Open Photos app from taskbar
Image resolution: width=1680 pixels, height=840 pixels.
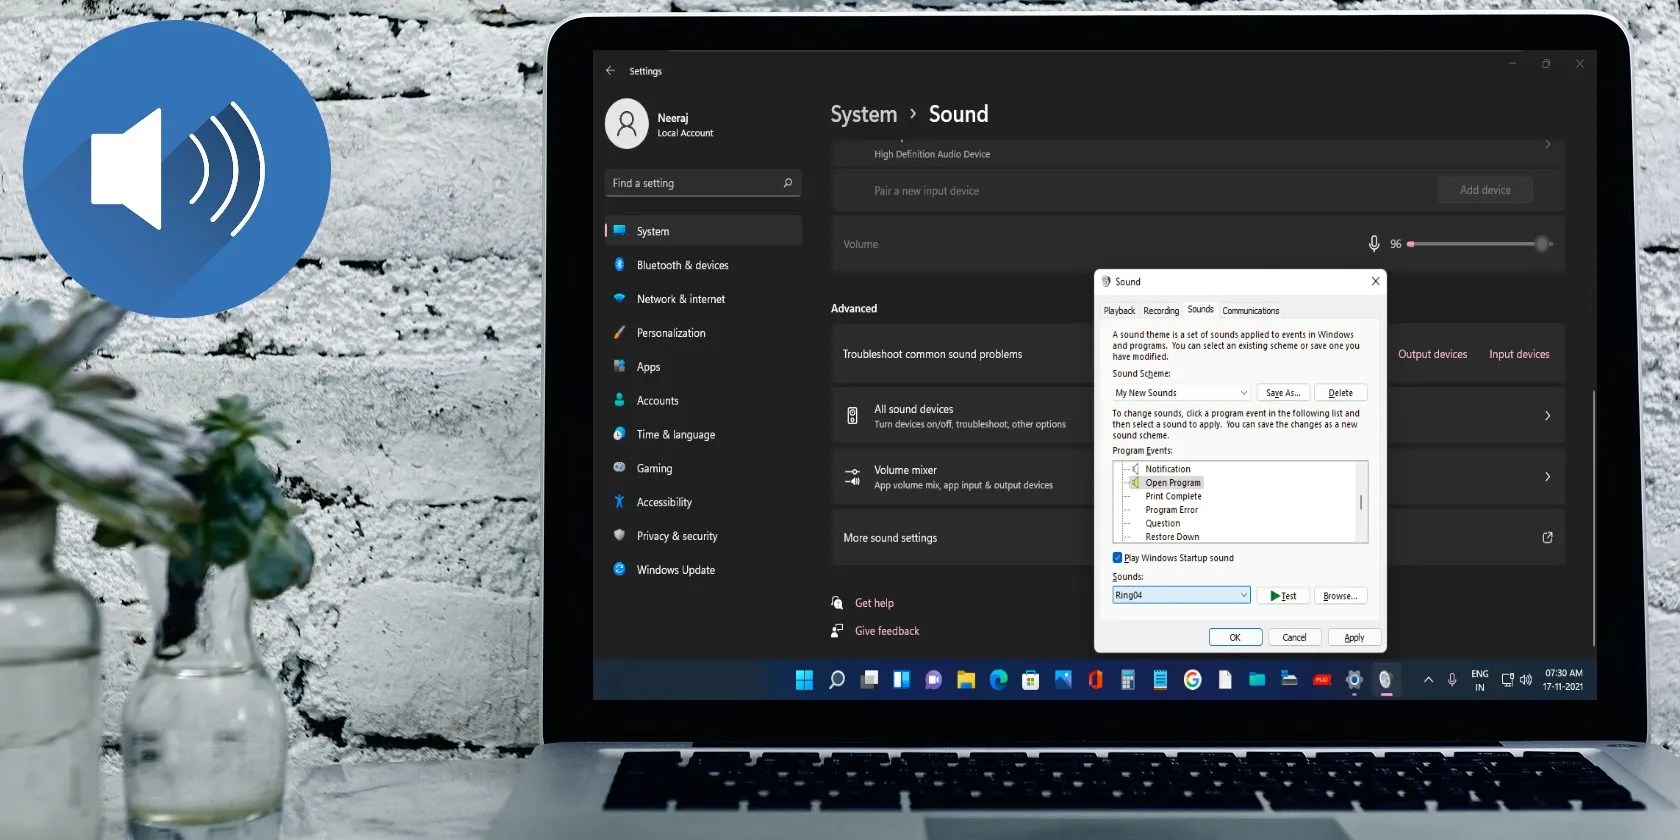1063,680
